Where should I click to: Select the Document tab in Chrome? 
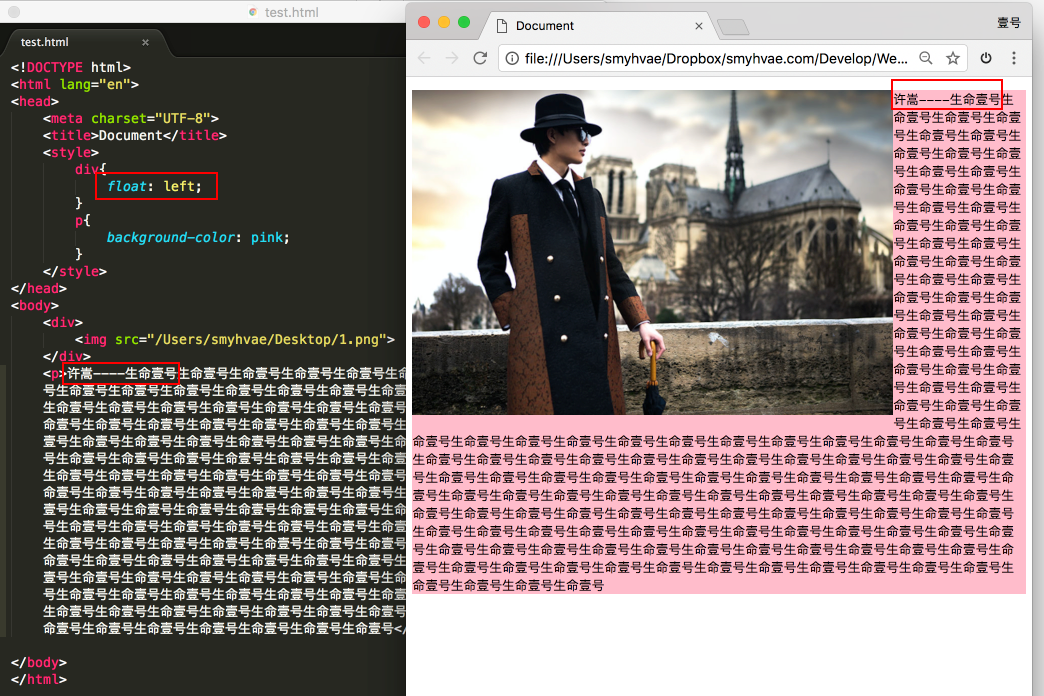coord(598,26)
